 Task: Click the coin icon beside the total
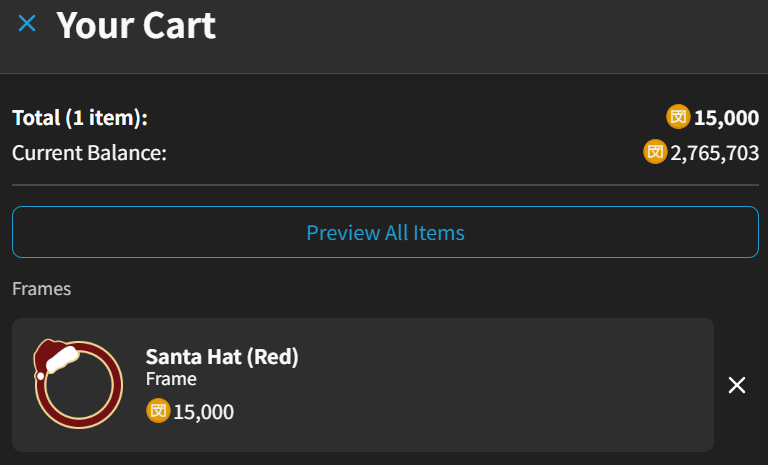(x=678, y=118)
